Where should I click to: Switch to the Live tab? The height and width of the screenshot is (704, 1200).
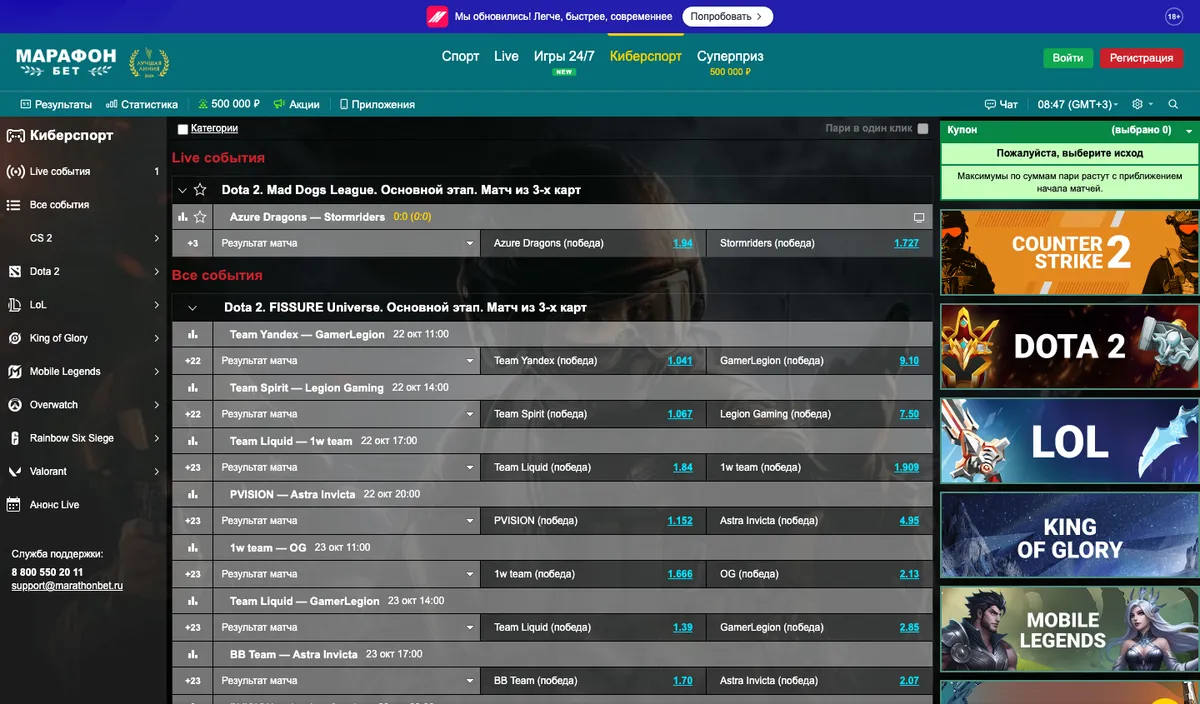pyautogui.click(x=506, y=56)
